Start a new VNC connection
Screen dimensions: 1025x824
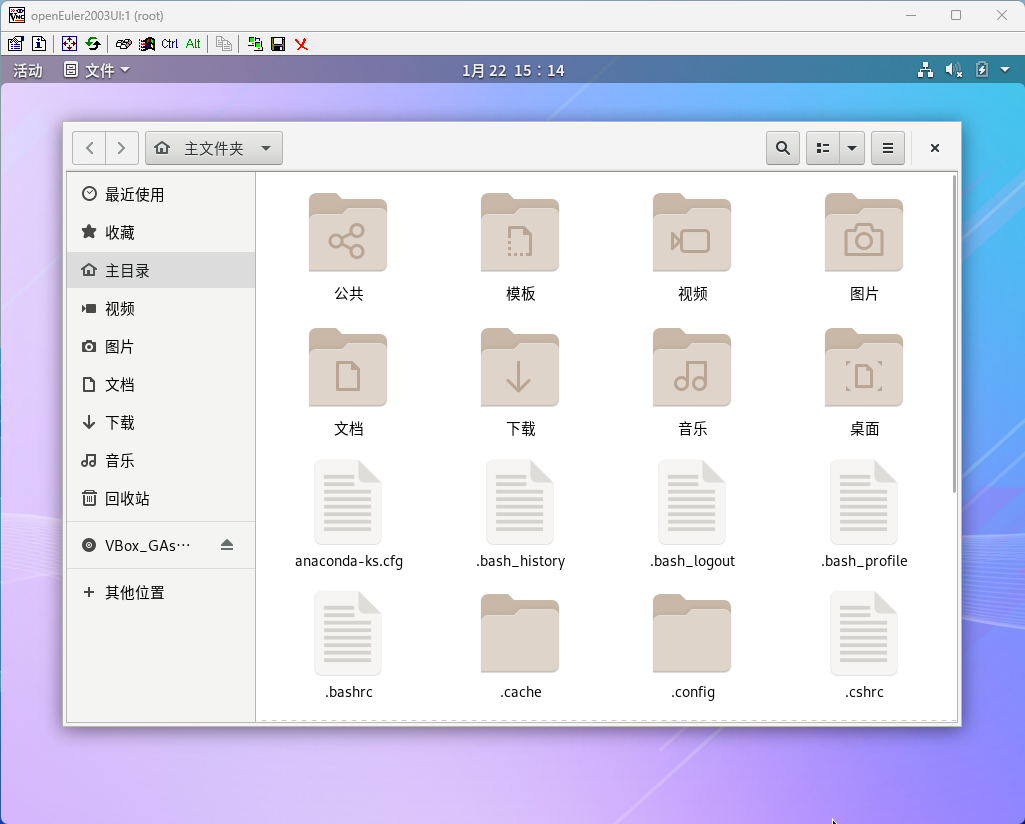tap(255, 44)
